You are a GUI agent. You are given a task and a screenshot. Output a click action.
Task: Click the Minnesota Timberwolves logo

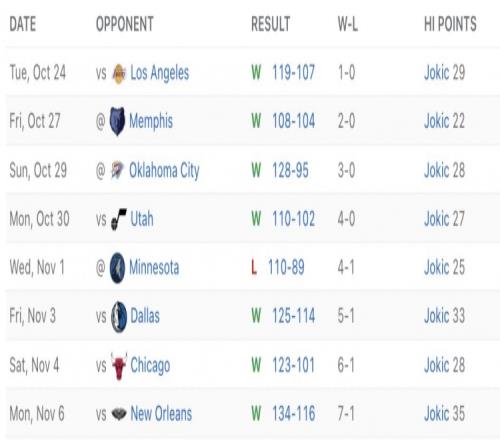(x=117, y=268)
